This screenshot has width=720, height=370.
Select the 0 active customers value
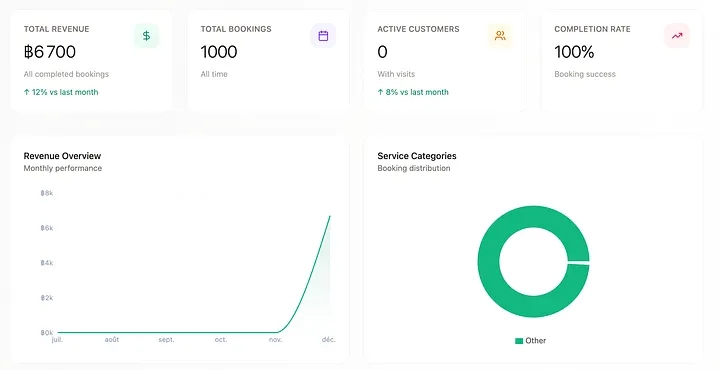coord(382,52)
